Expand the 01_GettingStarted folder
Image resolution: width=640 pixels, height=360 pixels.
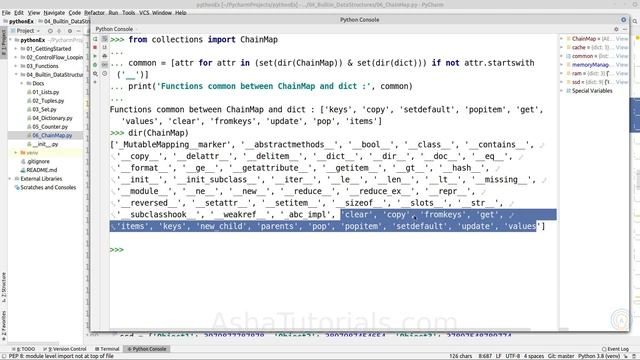(16, 49)
